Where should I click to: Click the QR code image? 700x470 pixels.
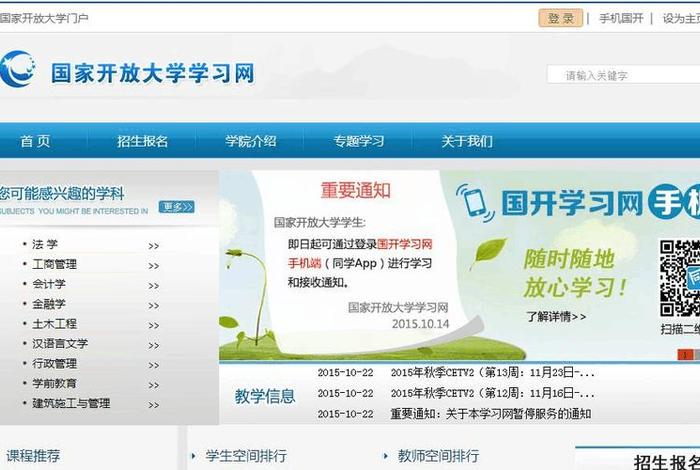[680, 278]
